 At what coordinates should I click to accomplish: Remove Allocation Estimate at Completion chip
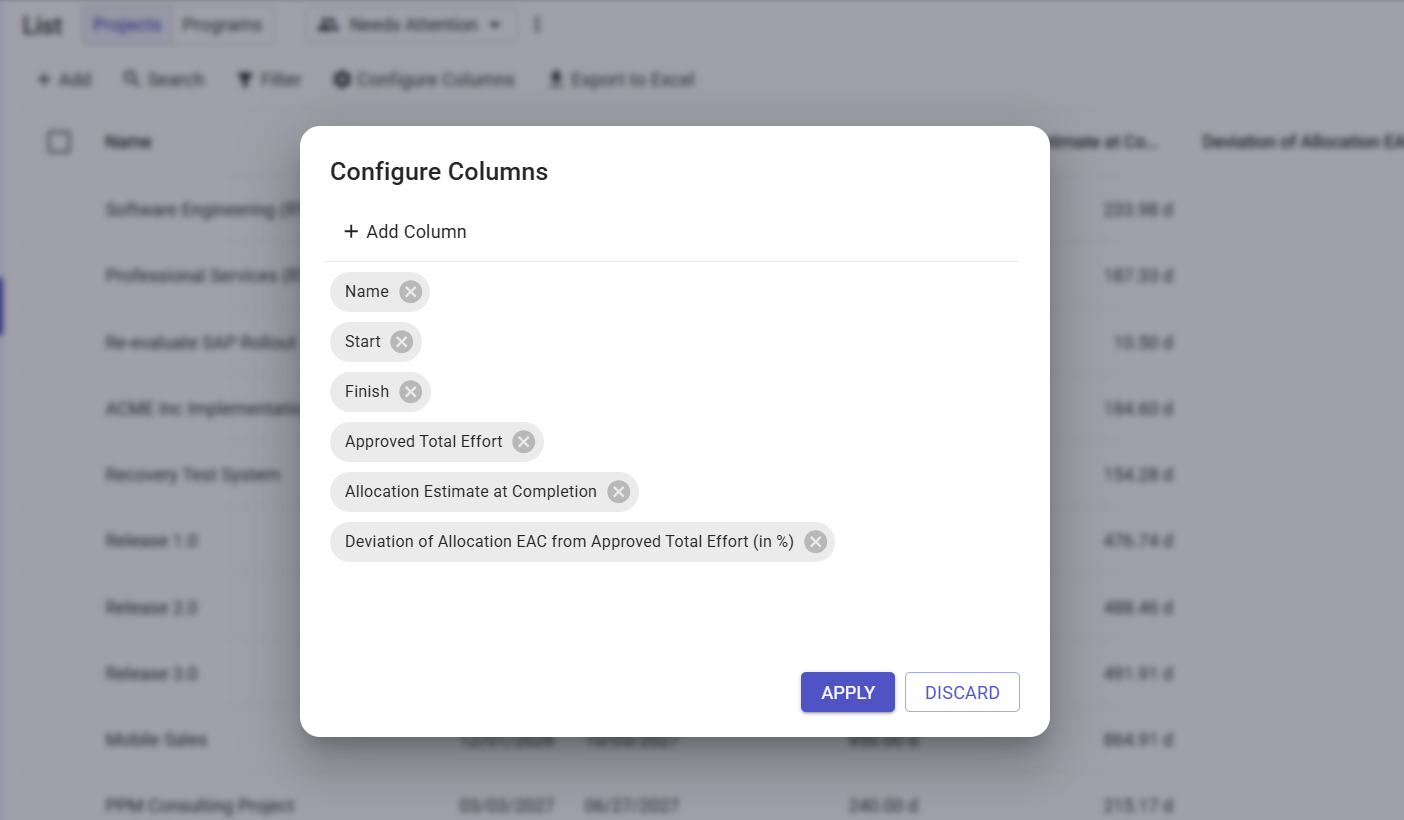[x=618, y=492]
